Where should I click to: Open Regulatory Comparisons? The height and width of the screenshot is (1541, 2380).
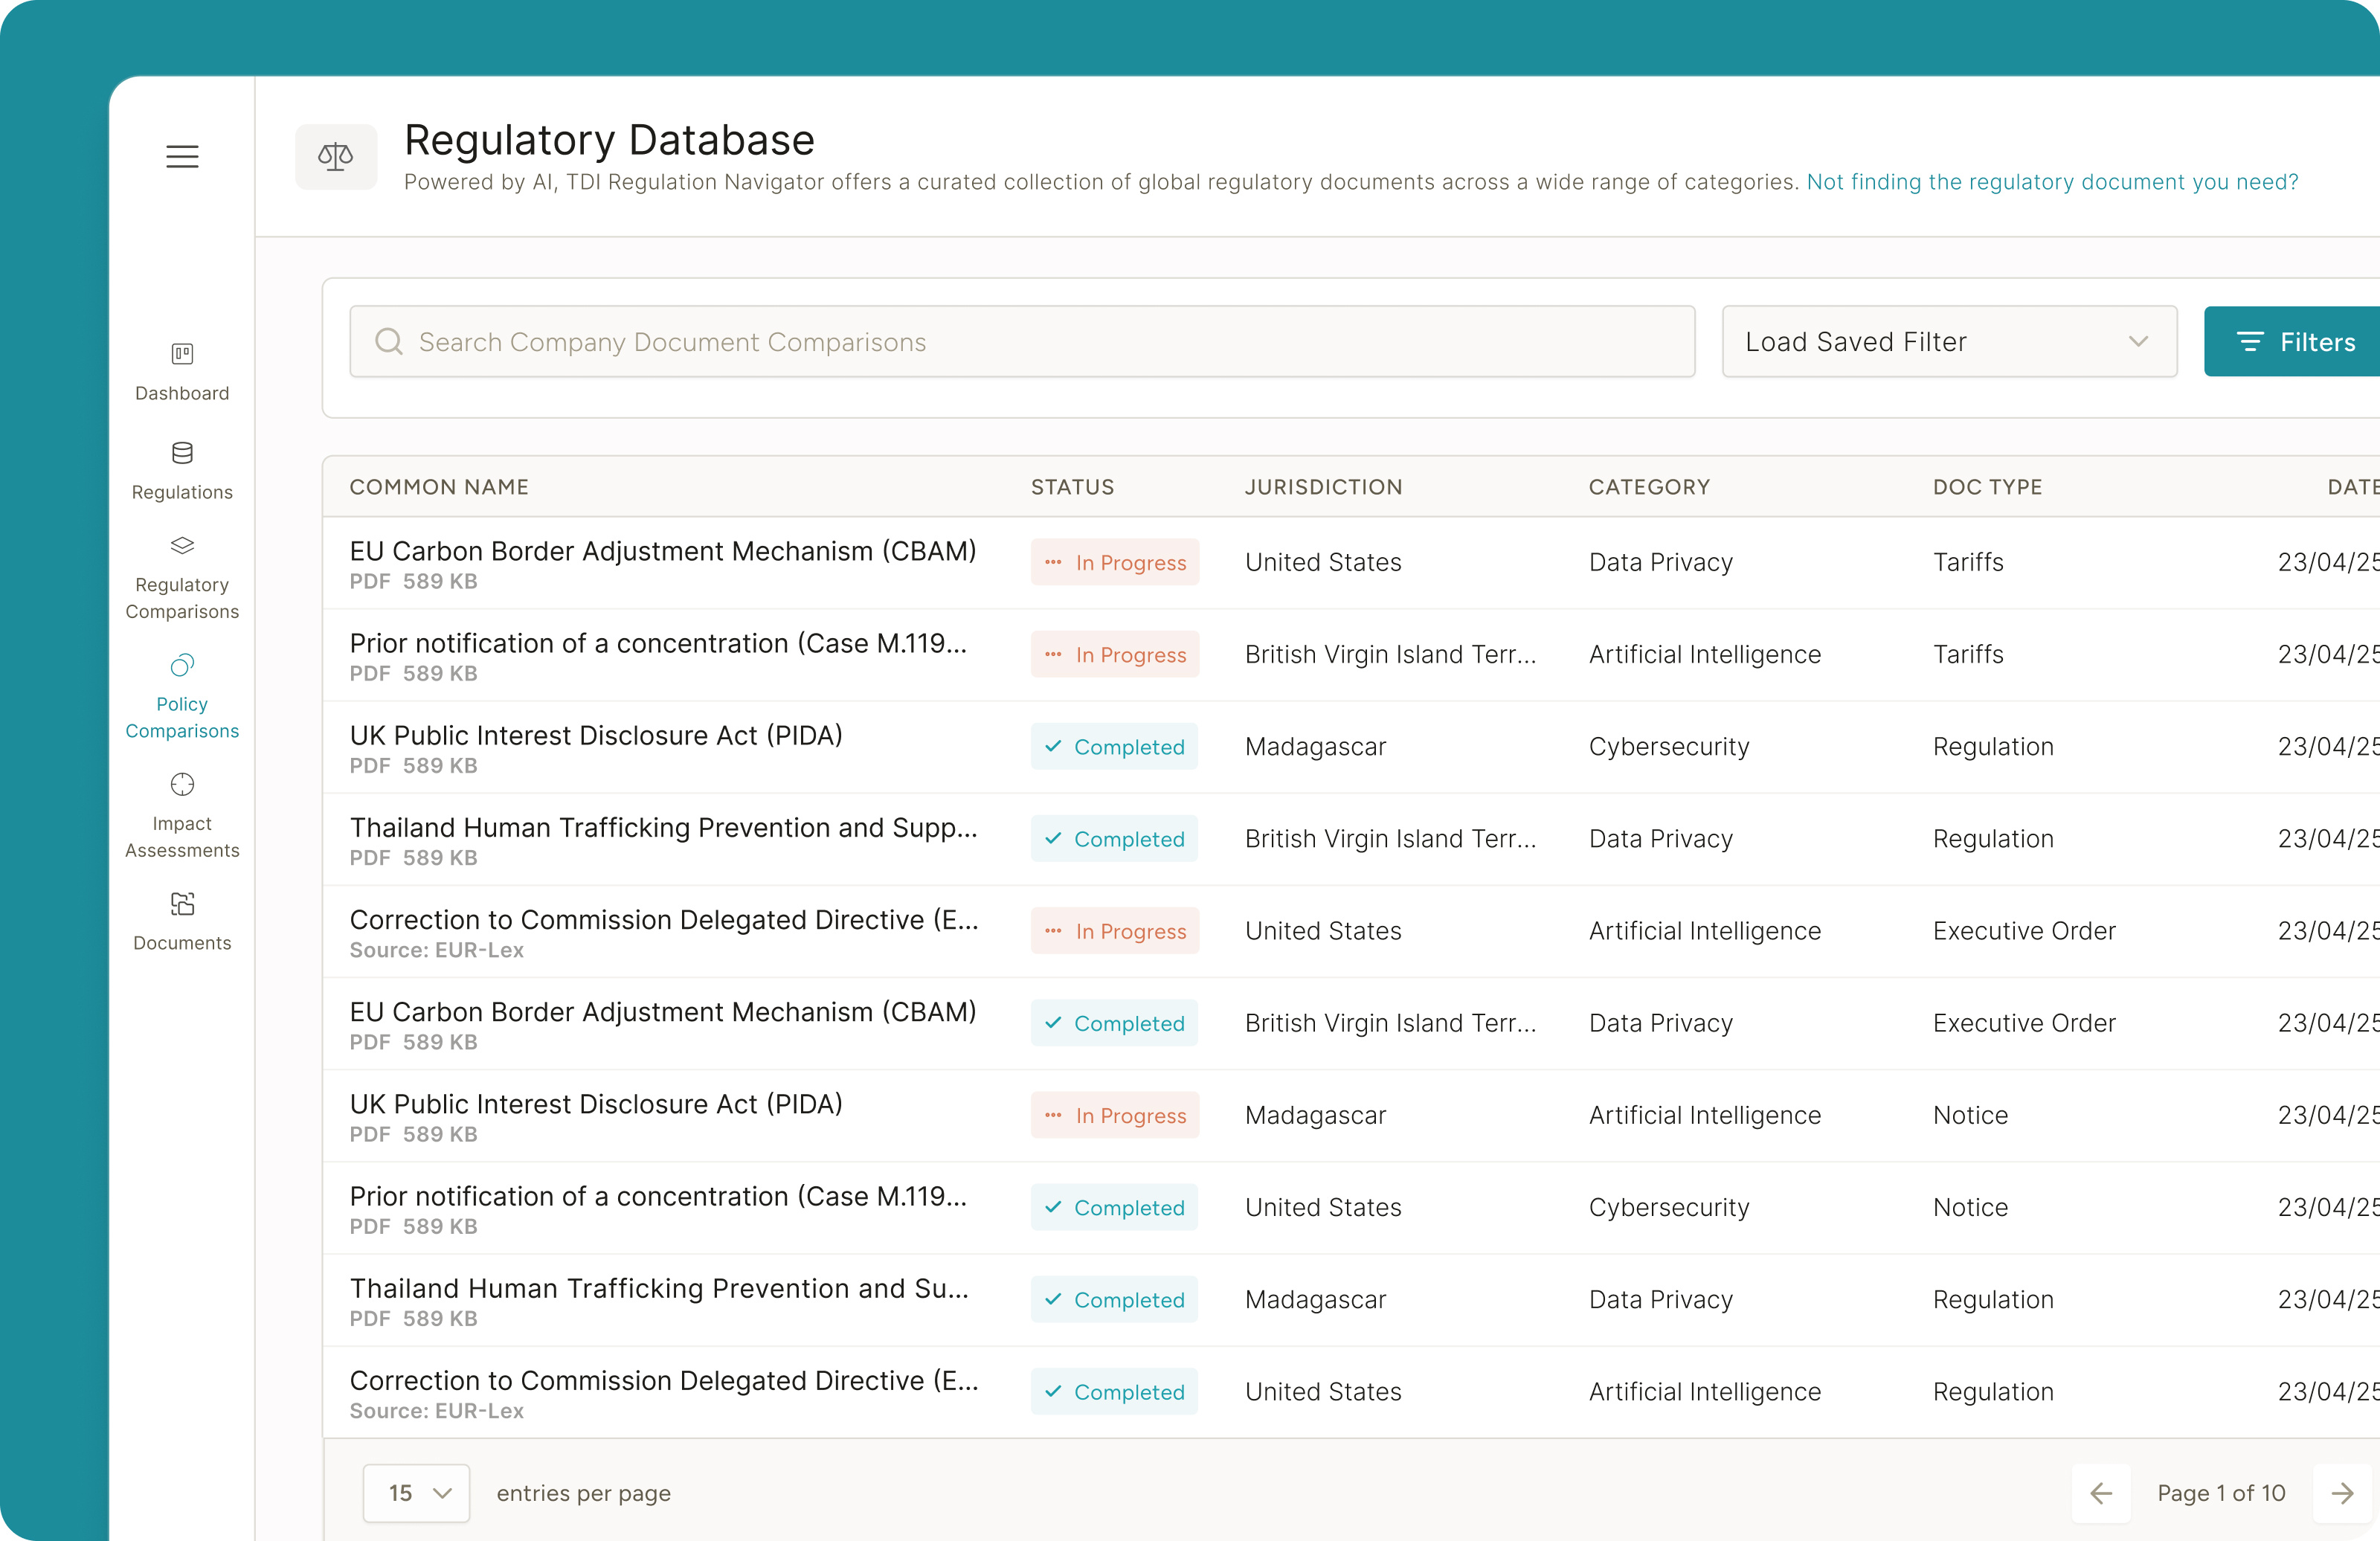[182, 578]
